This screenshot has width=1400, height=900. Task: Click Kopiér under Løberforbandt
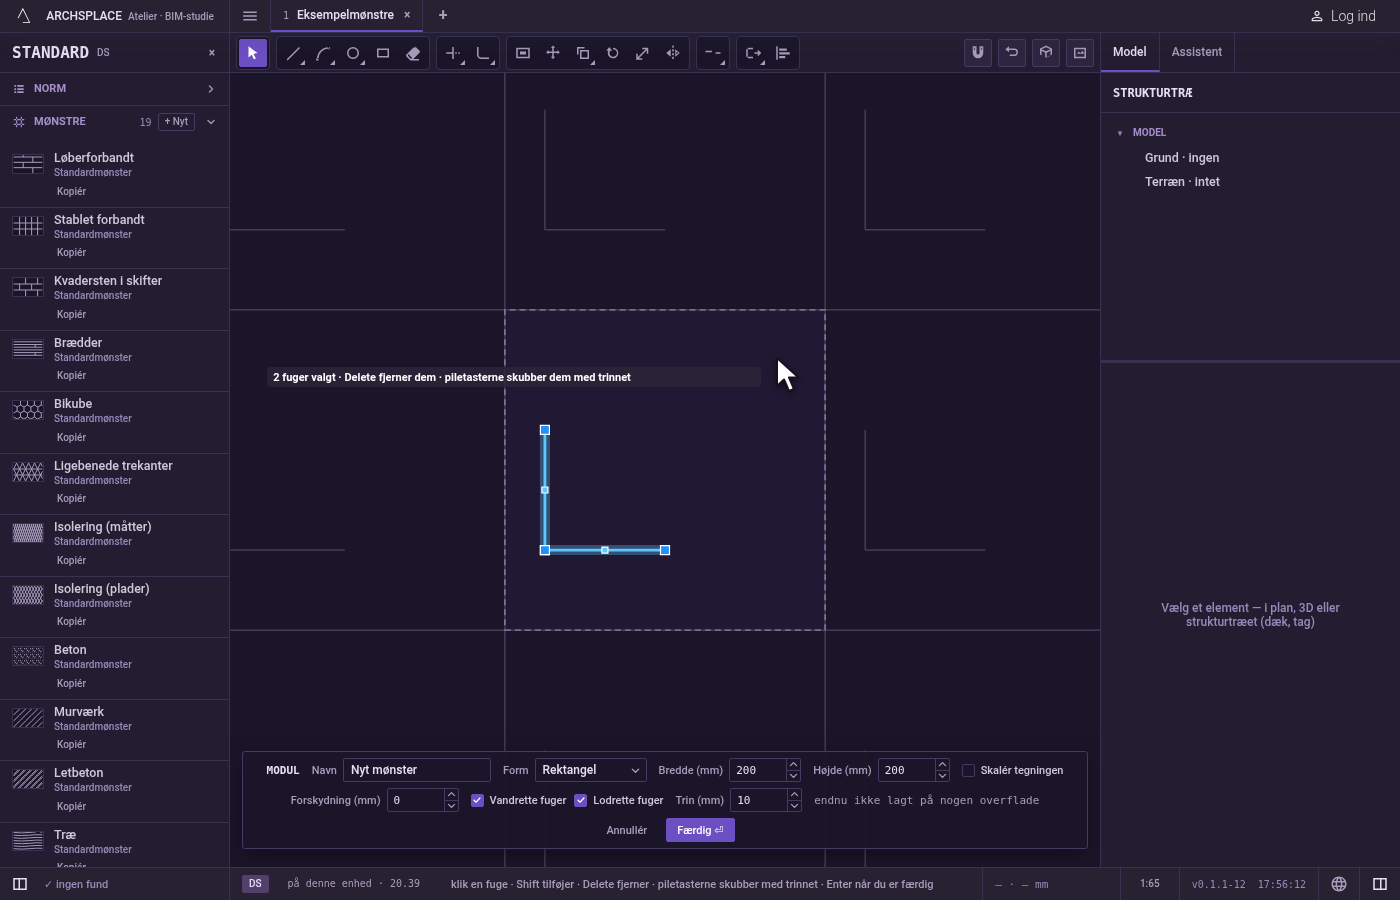pyautogui.click(x=71, y=191)
